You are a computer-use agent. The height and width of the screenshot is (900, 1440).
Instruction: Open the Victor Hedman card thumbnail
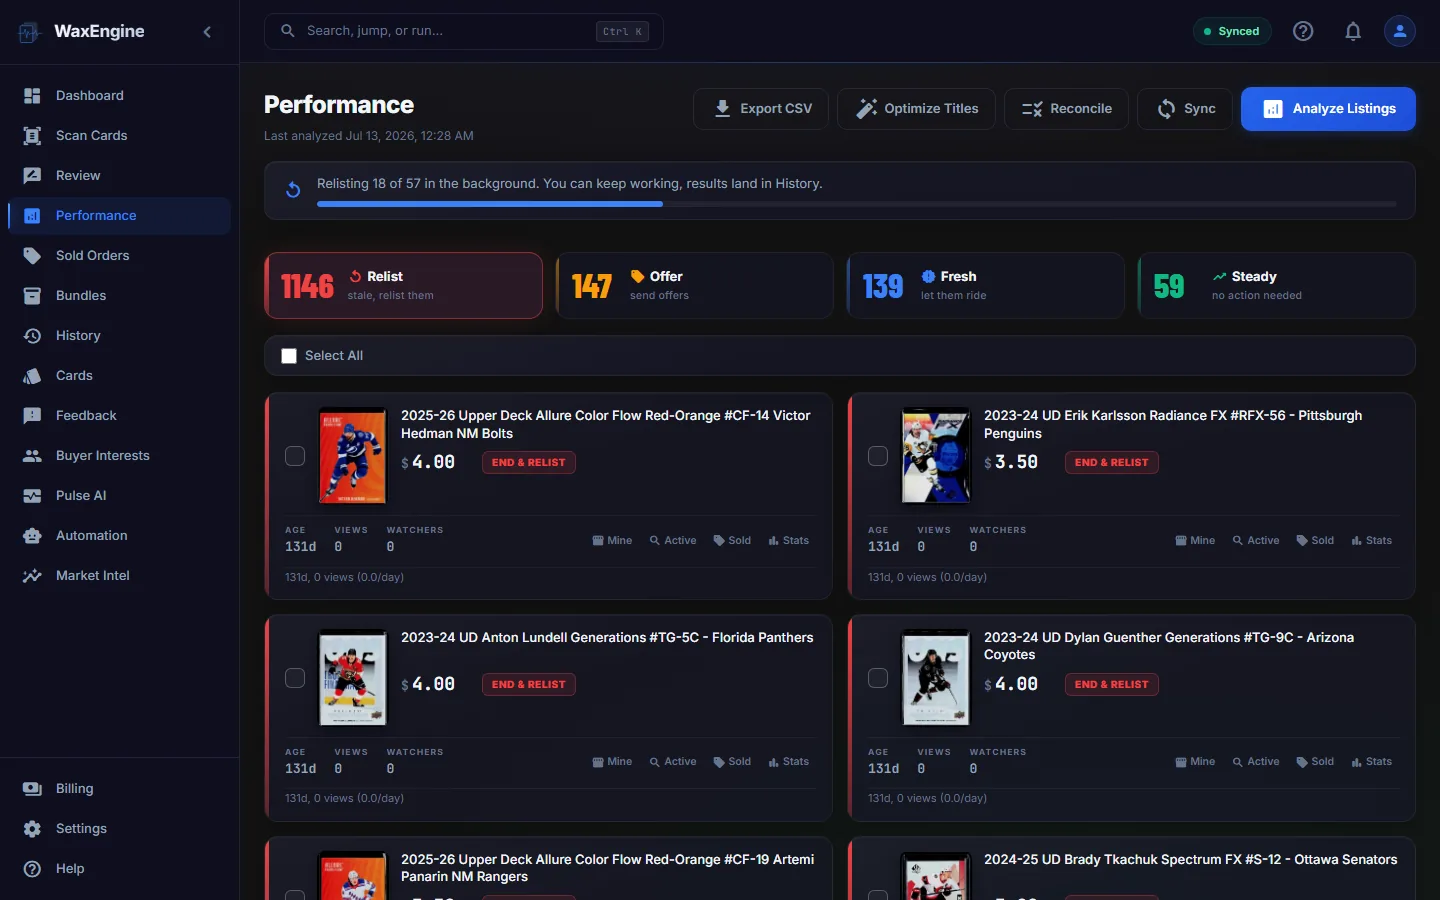pos(352,456)
